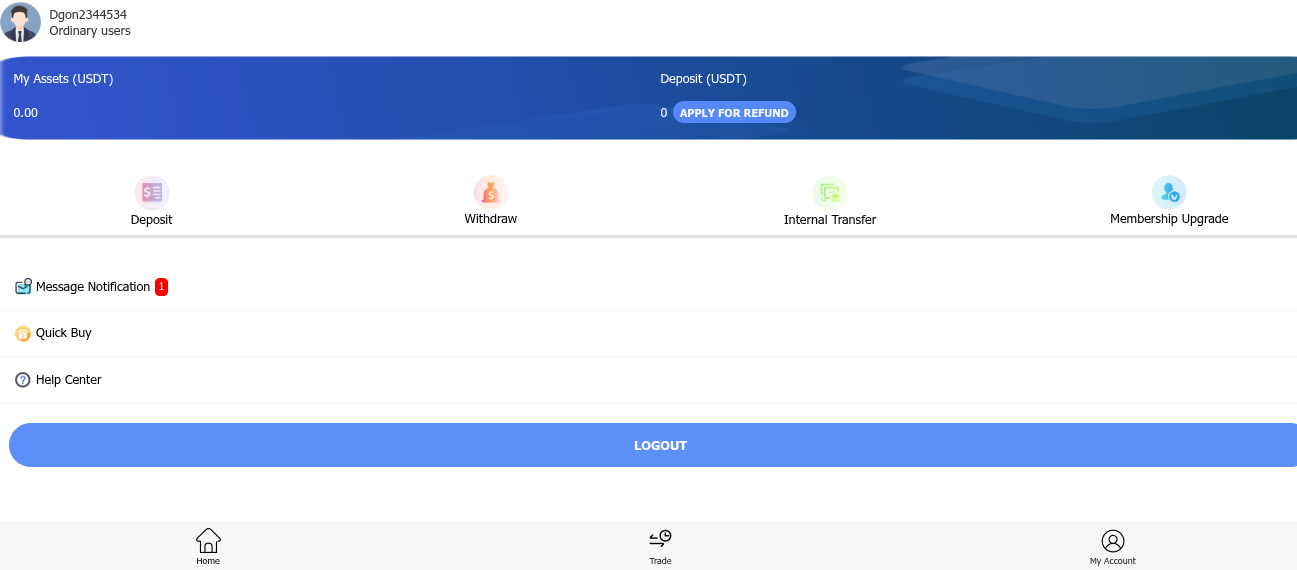Open the Trade tab icon
Image resolution: width=1297 pixels, height=570 pixels.
(x=660, y=540)
